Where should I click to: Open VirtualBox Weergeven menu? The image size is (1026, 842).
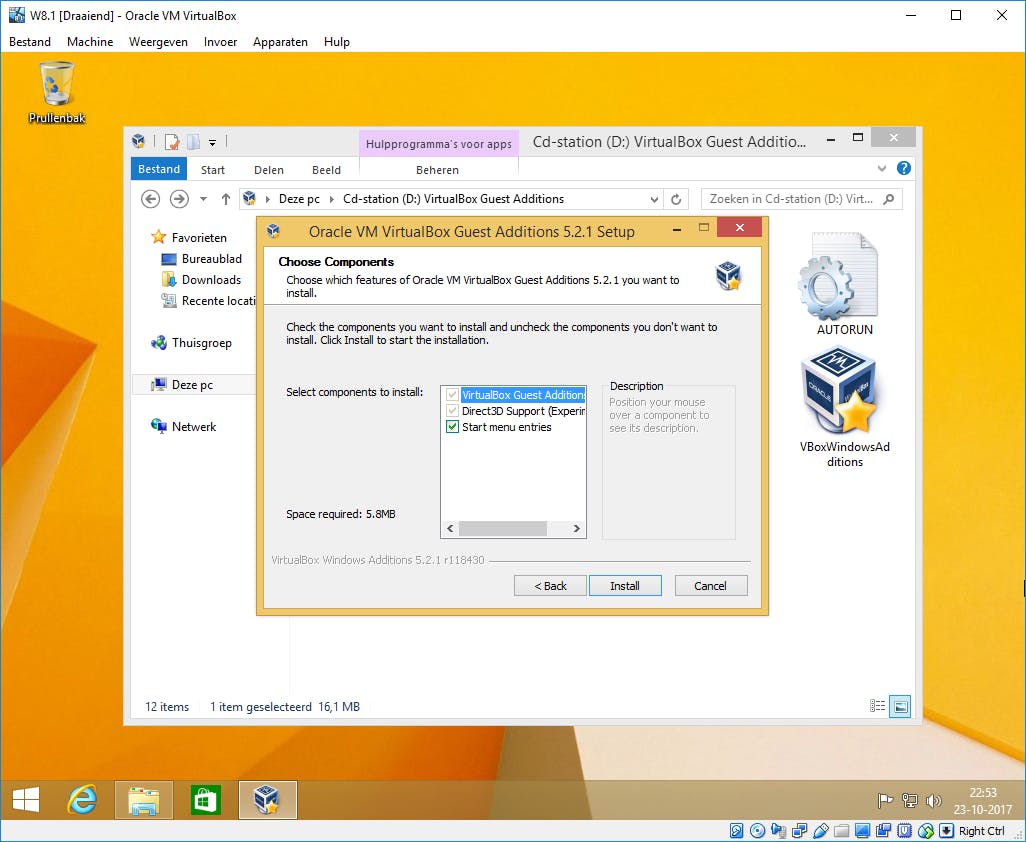click(x=158, y=42)
